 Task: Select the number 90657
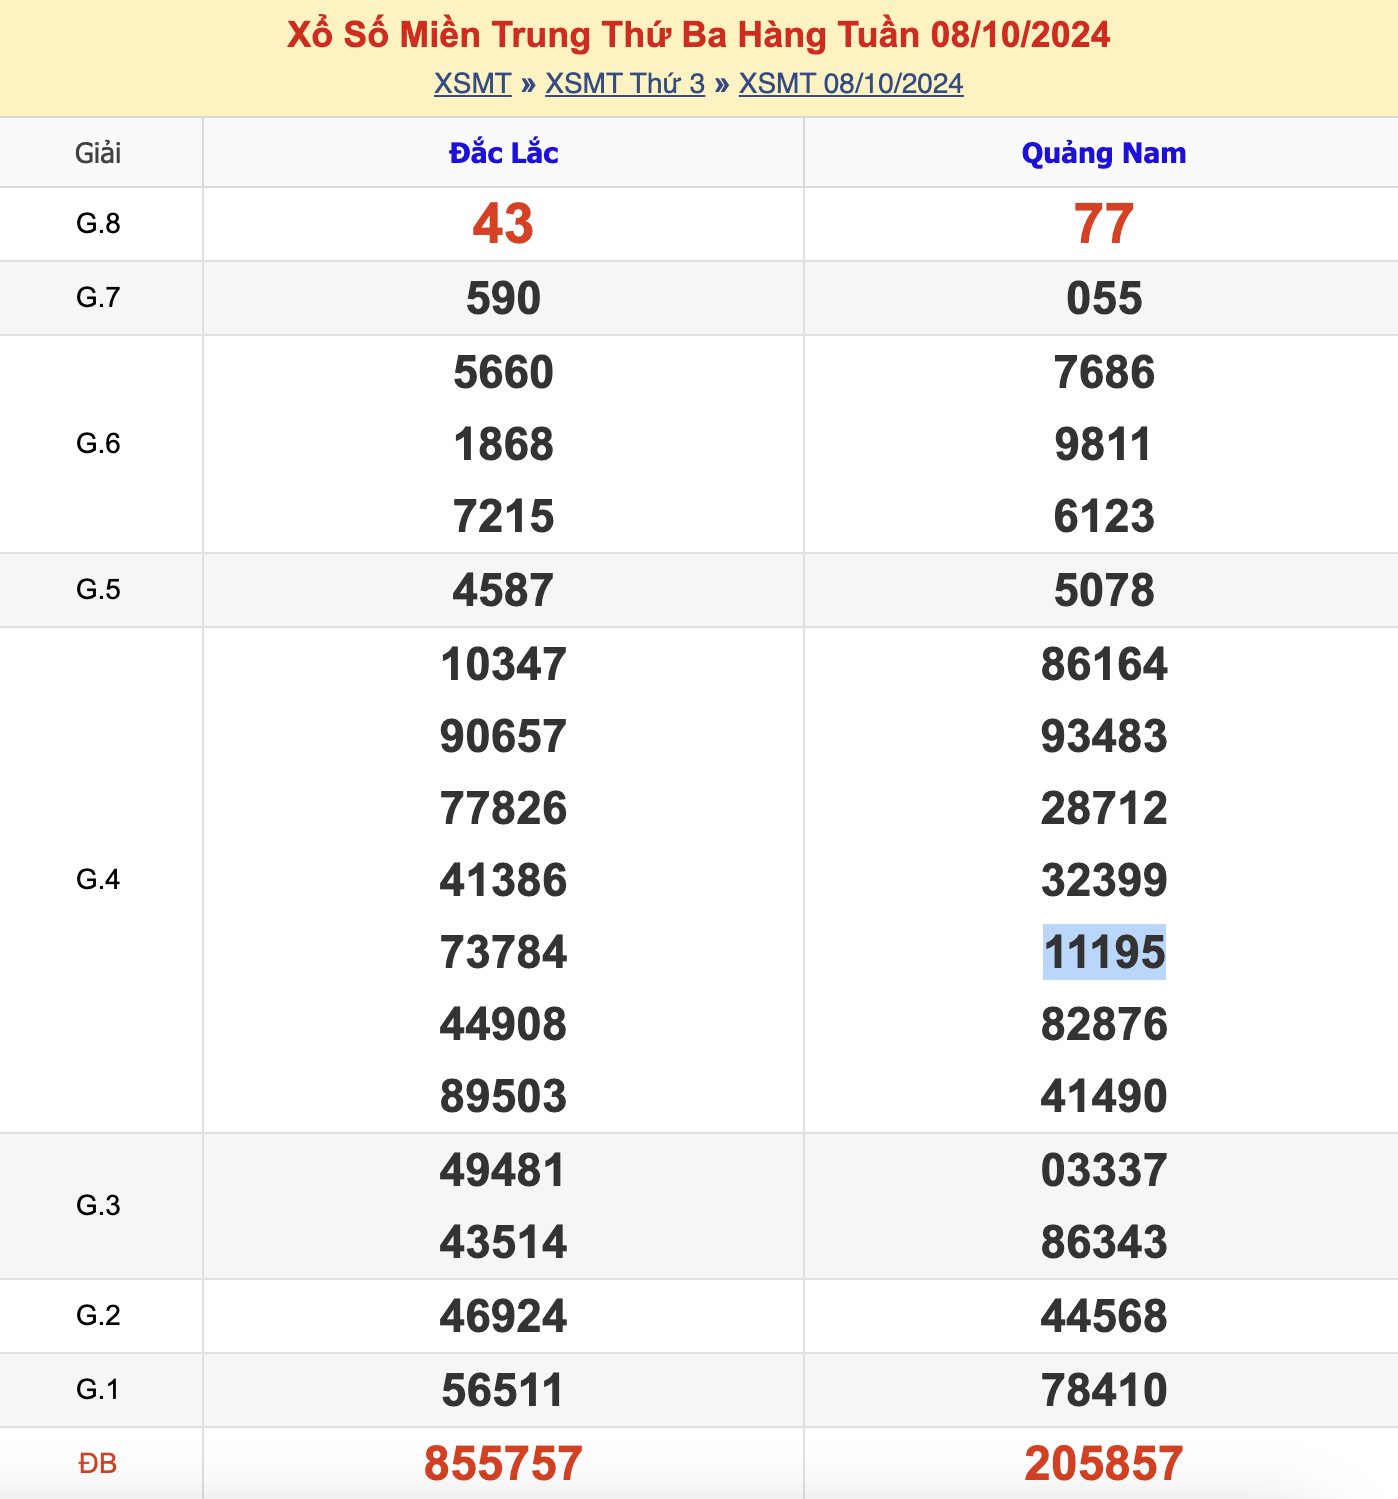(x=503, y=736)
